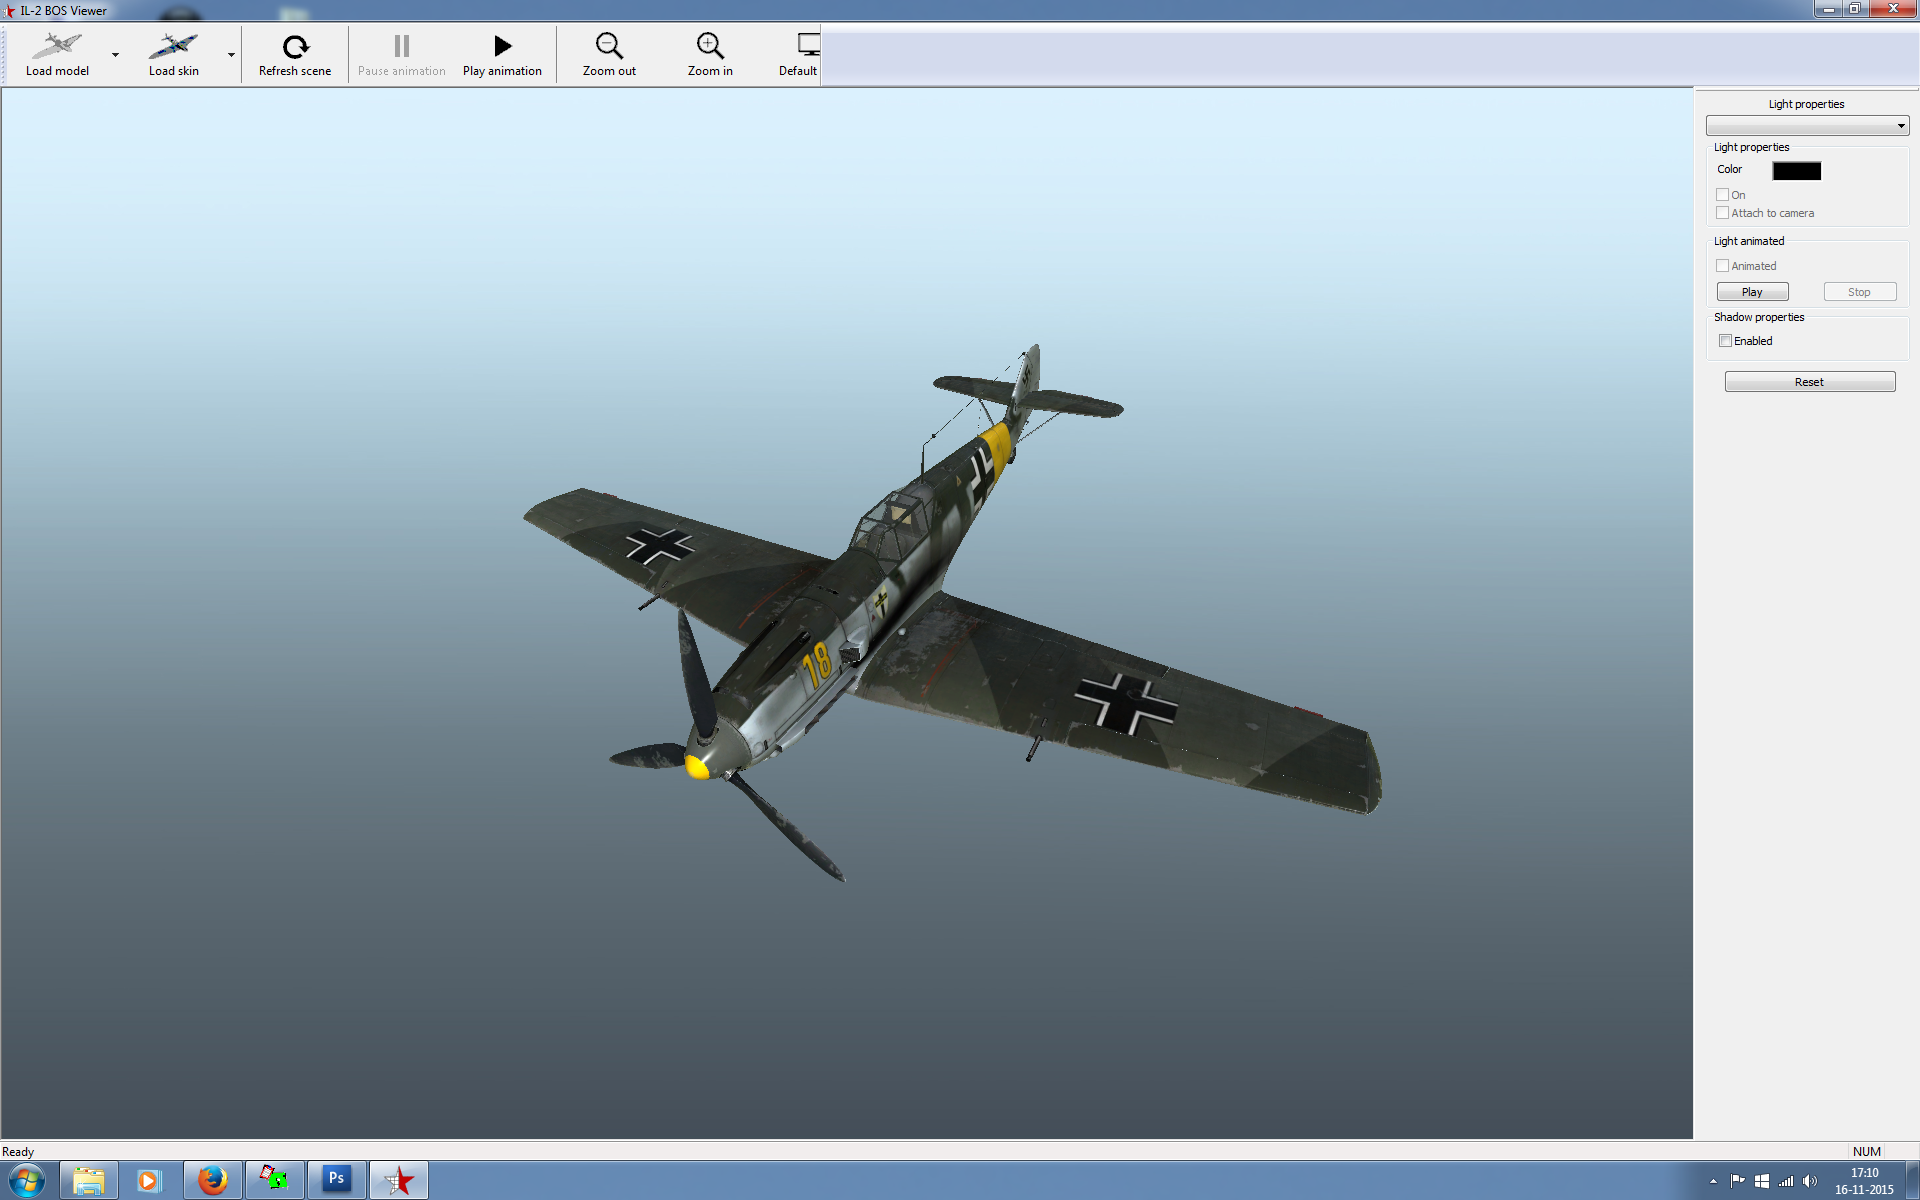Viewport: 1920px width, 1200px height.
Task: Click the Load model airplane icon
Action: 57,47
